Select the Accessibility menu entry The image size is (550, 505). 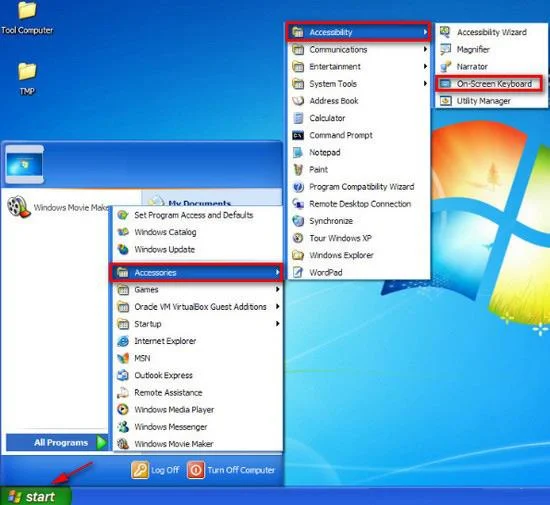pyautogui.click(x=358, y=32)
